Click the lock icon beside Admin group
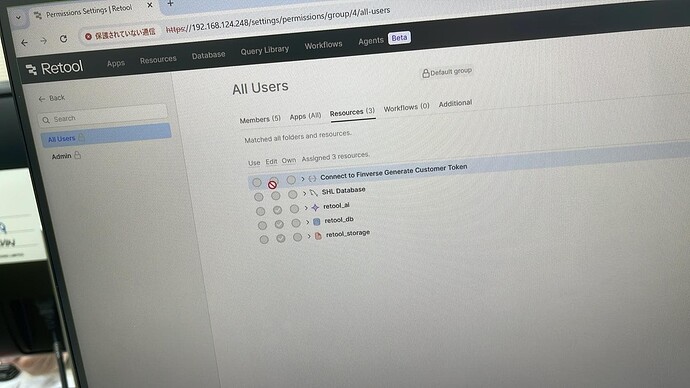The height and width of the screenshot is (388, 690). (77, 155)
